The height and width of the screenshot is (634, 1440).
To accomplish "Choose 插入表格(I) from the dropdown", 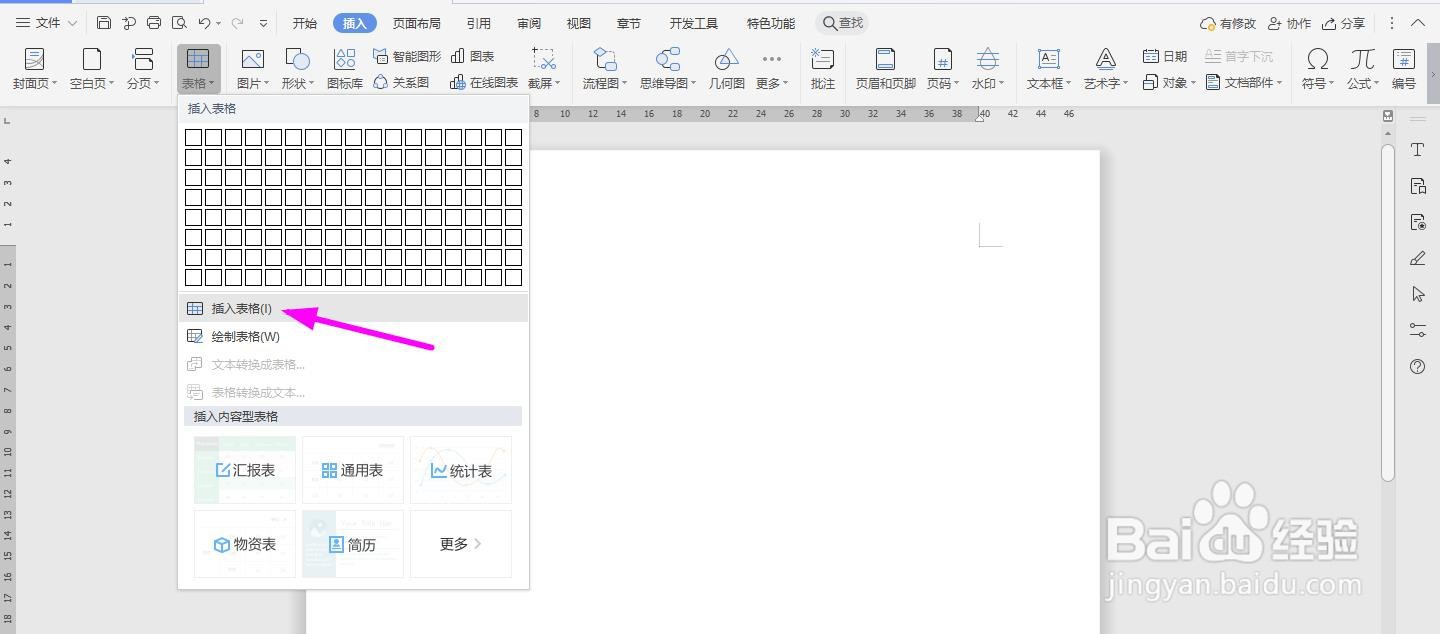I will 353,308.
